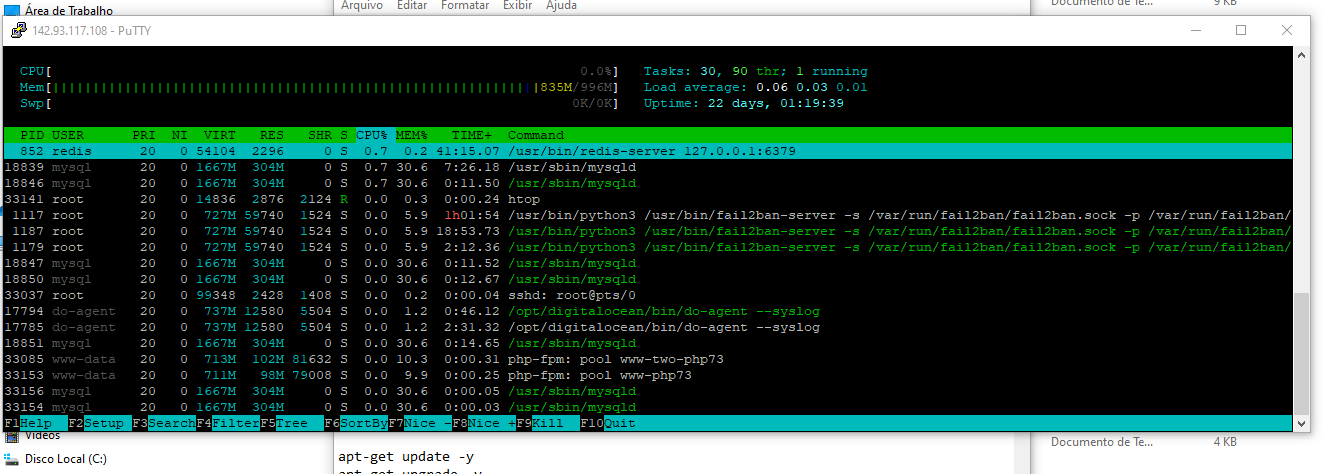Select F3 Search in htop footer

click(x=164, y=423)
